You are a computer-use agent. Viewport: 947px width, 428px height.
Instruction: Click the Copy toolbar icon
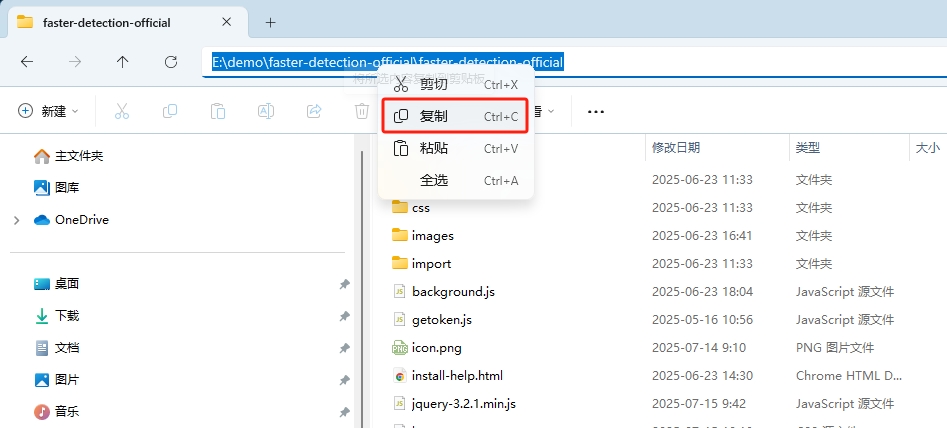(x=170, y=111)
